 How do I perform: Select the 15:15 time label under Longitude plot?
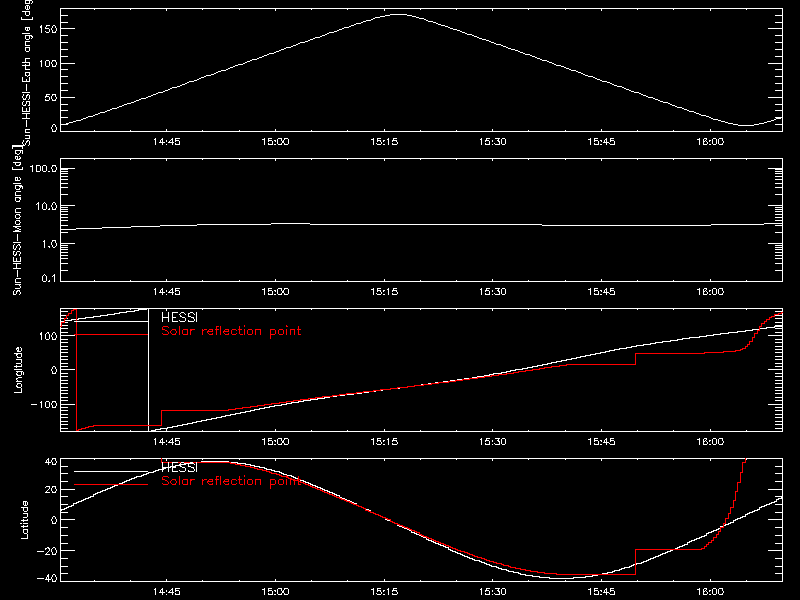(x=384, y=441)
